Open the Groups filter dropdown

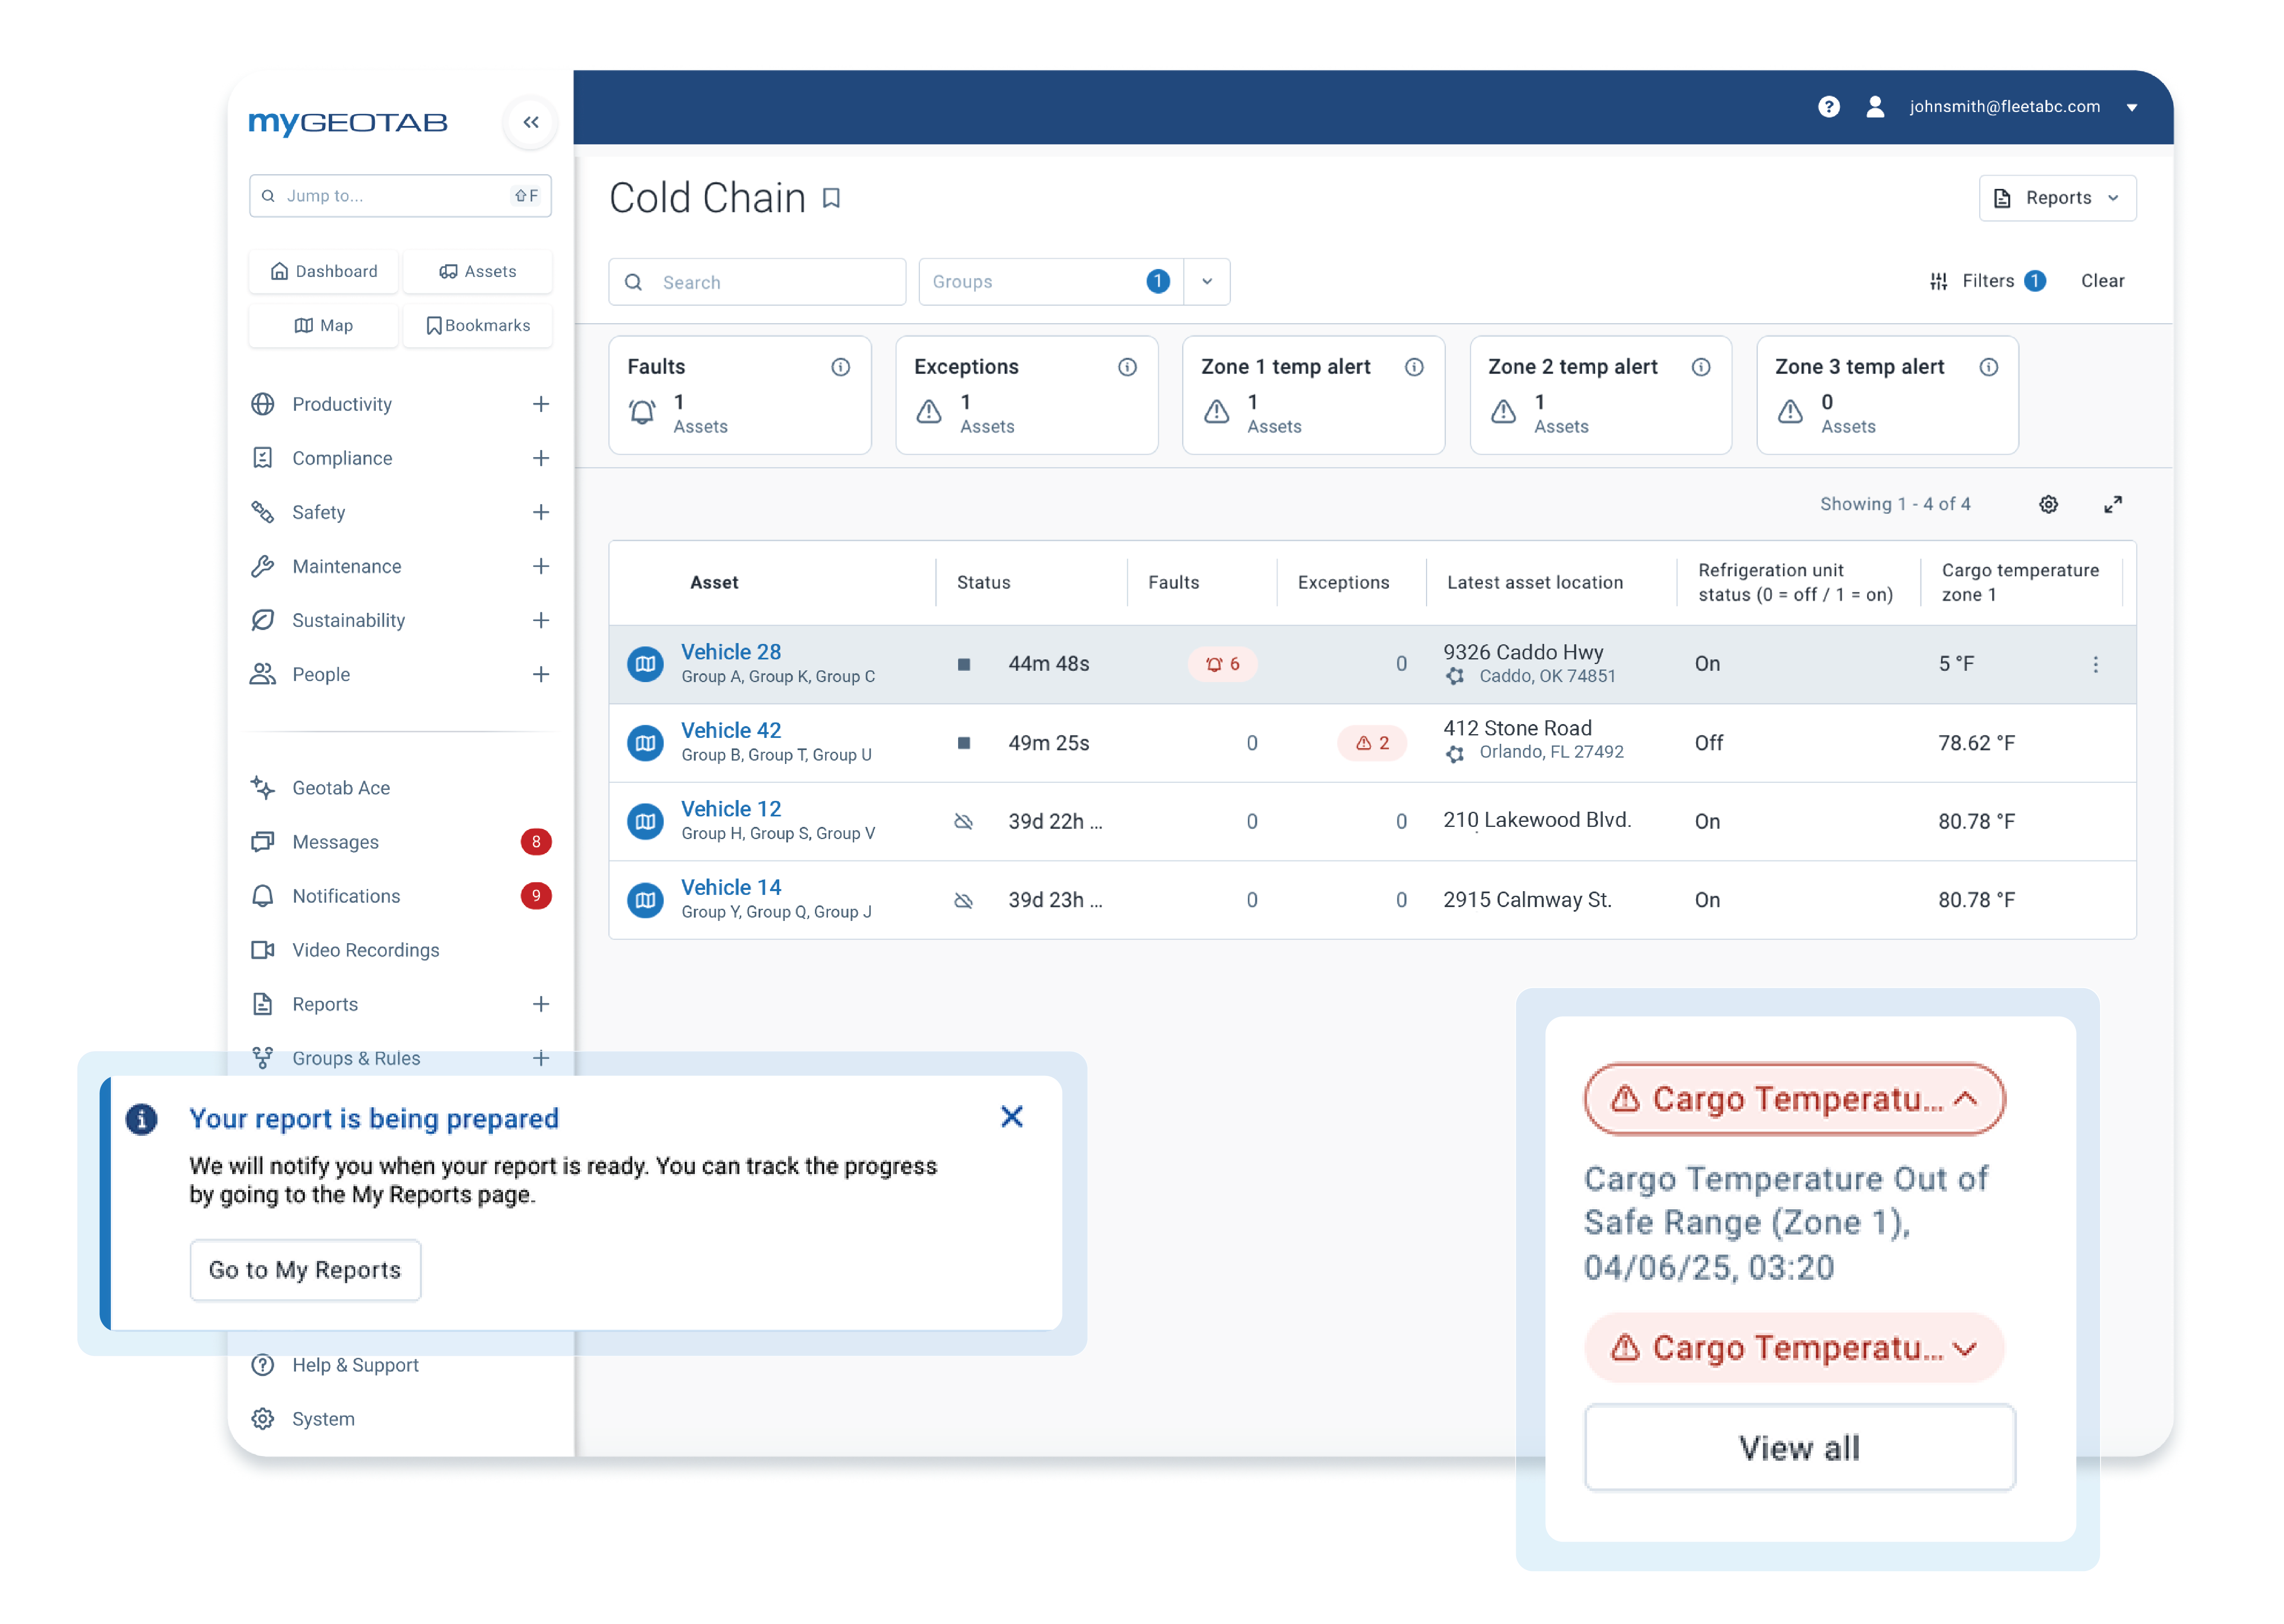(1207, 281)
